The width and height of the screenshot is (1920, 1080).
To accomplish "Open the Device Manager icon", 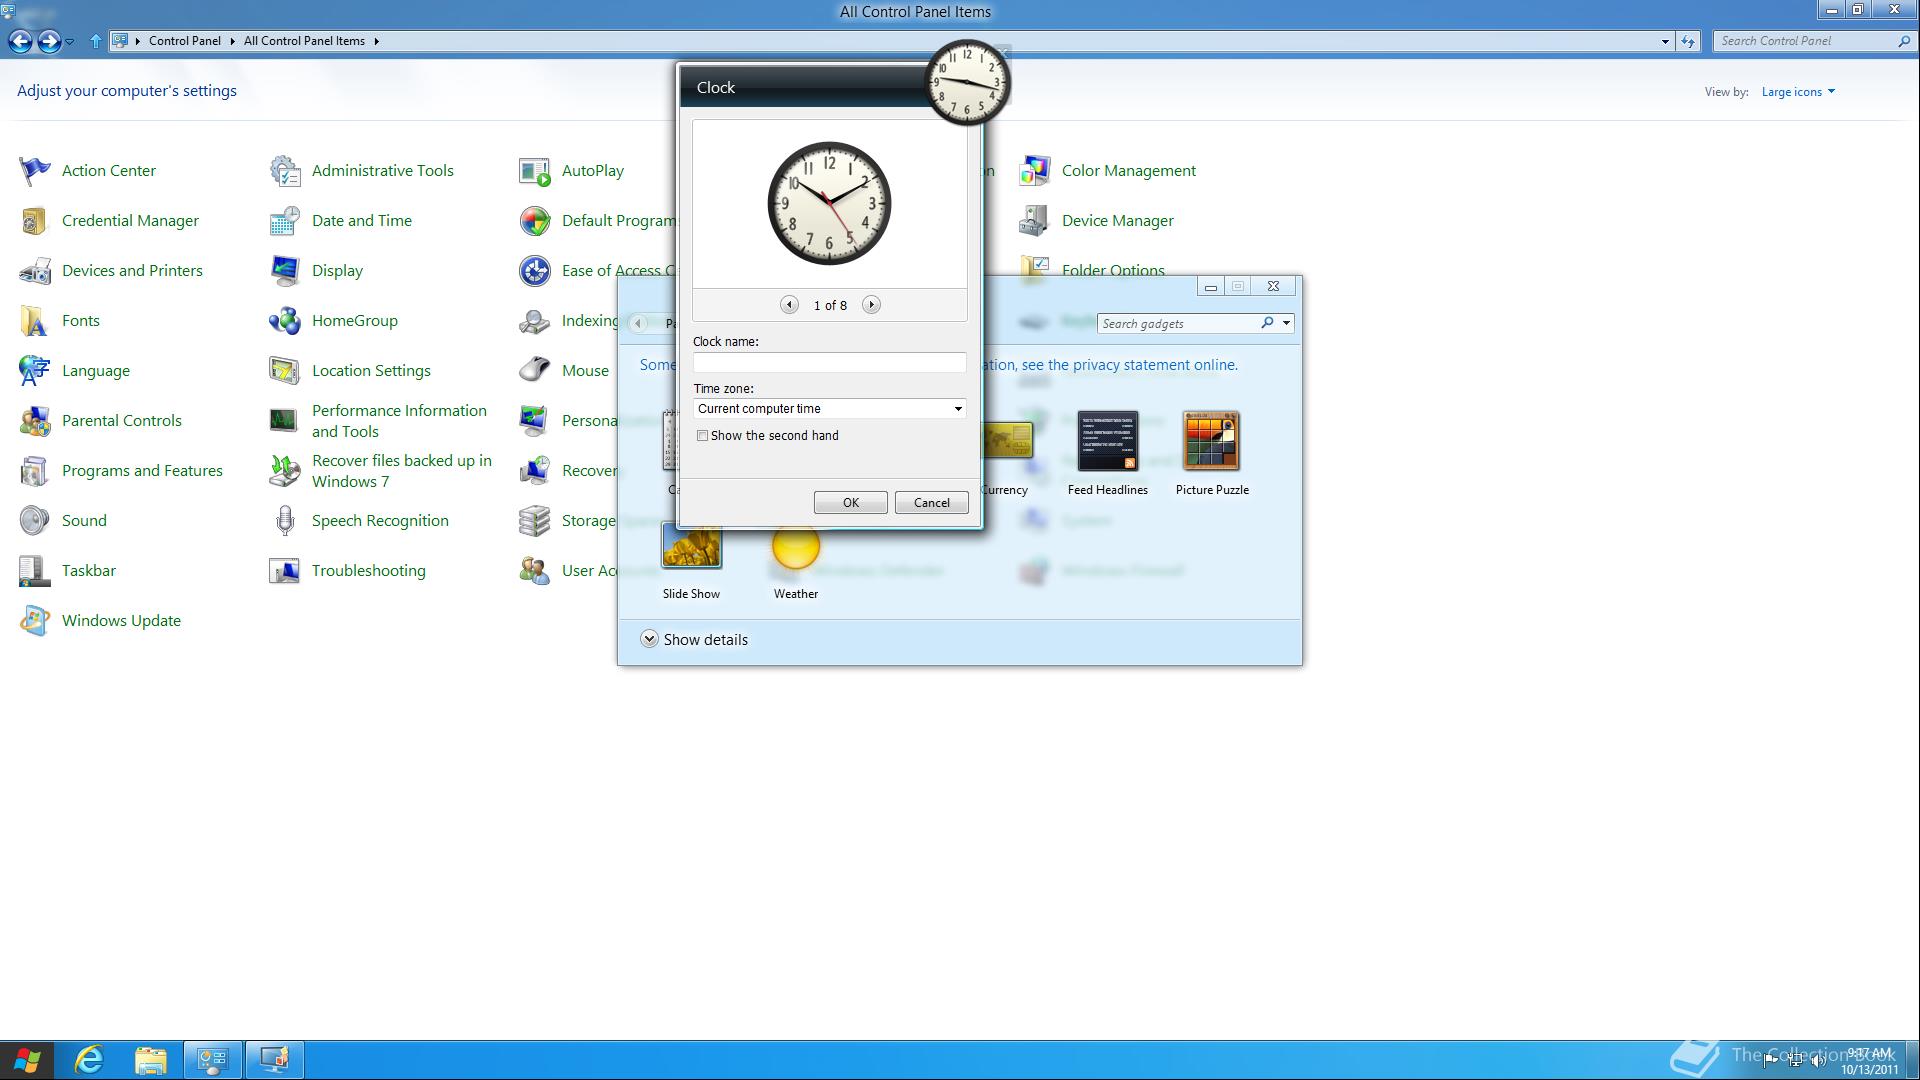I will (x=1035, y=221).
